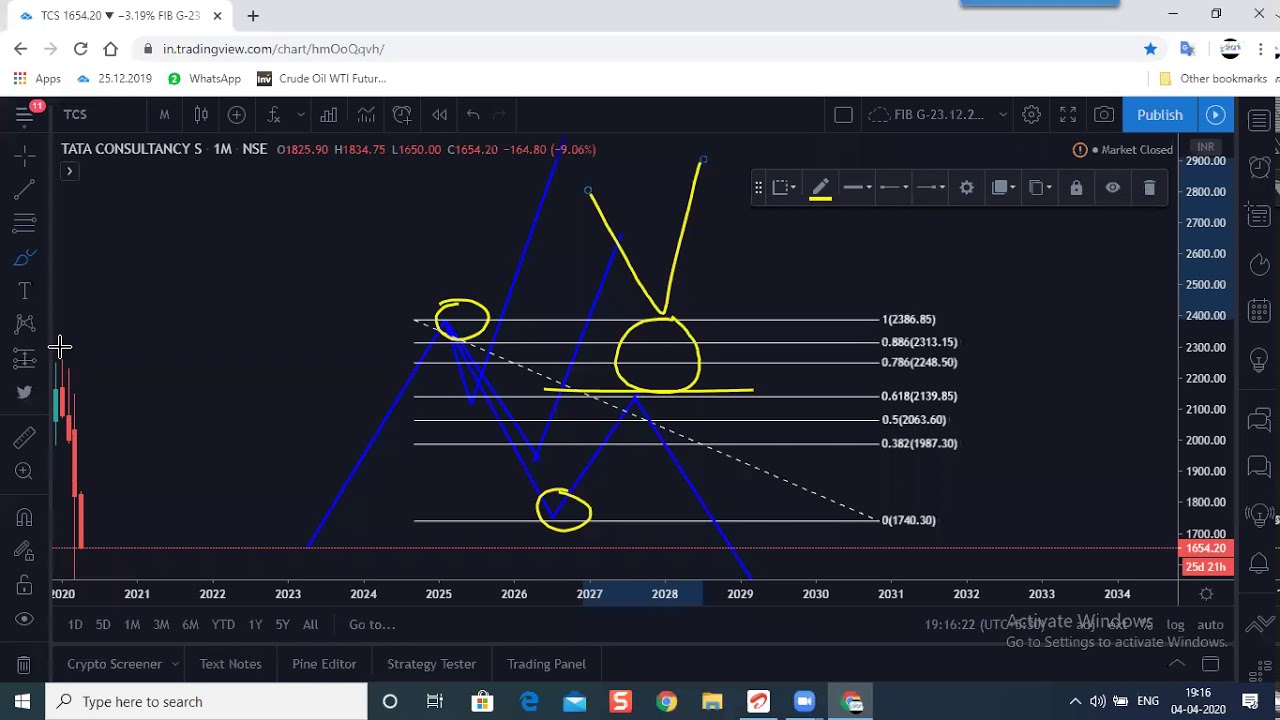Screen dimensions: 1280x720
Task: Toggle hide all drawings eye icon in sidebar
Action: 25,619
